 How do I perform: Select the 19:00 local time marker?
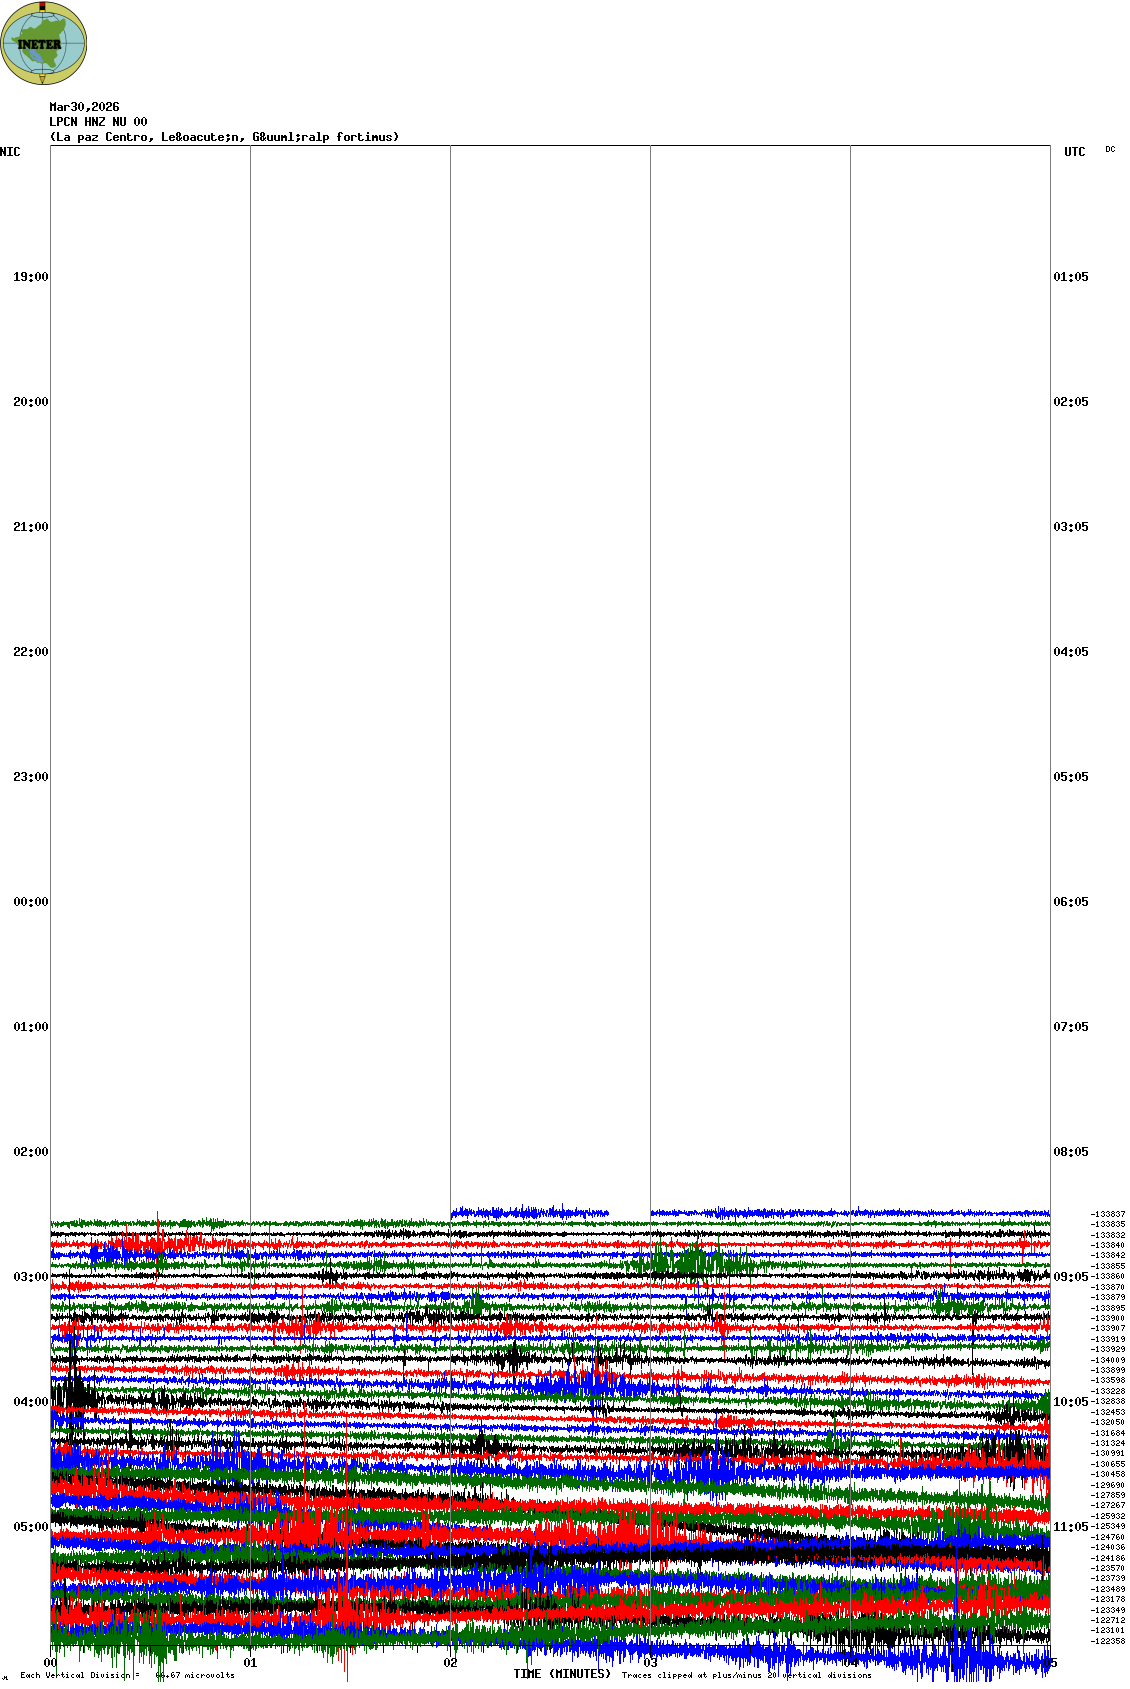point(30,277)
